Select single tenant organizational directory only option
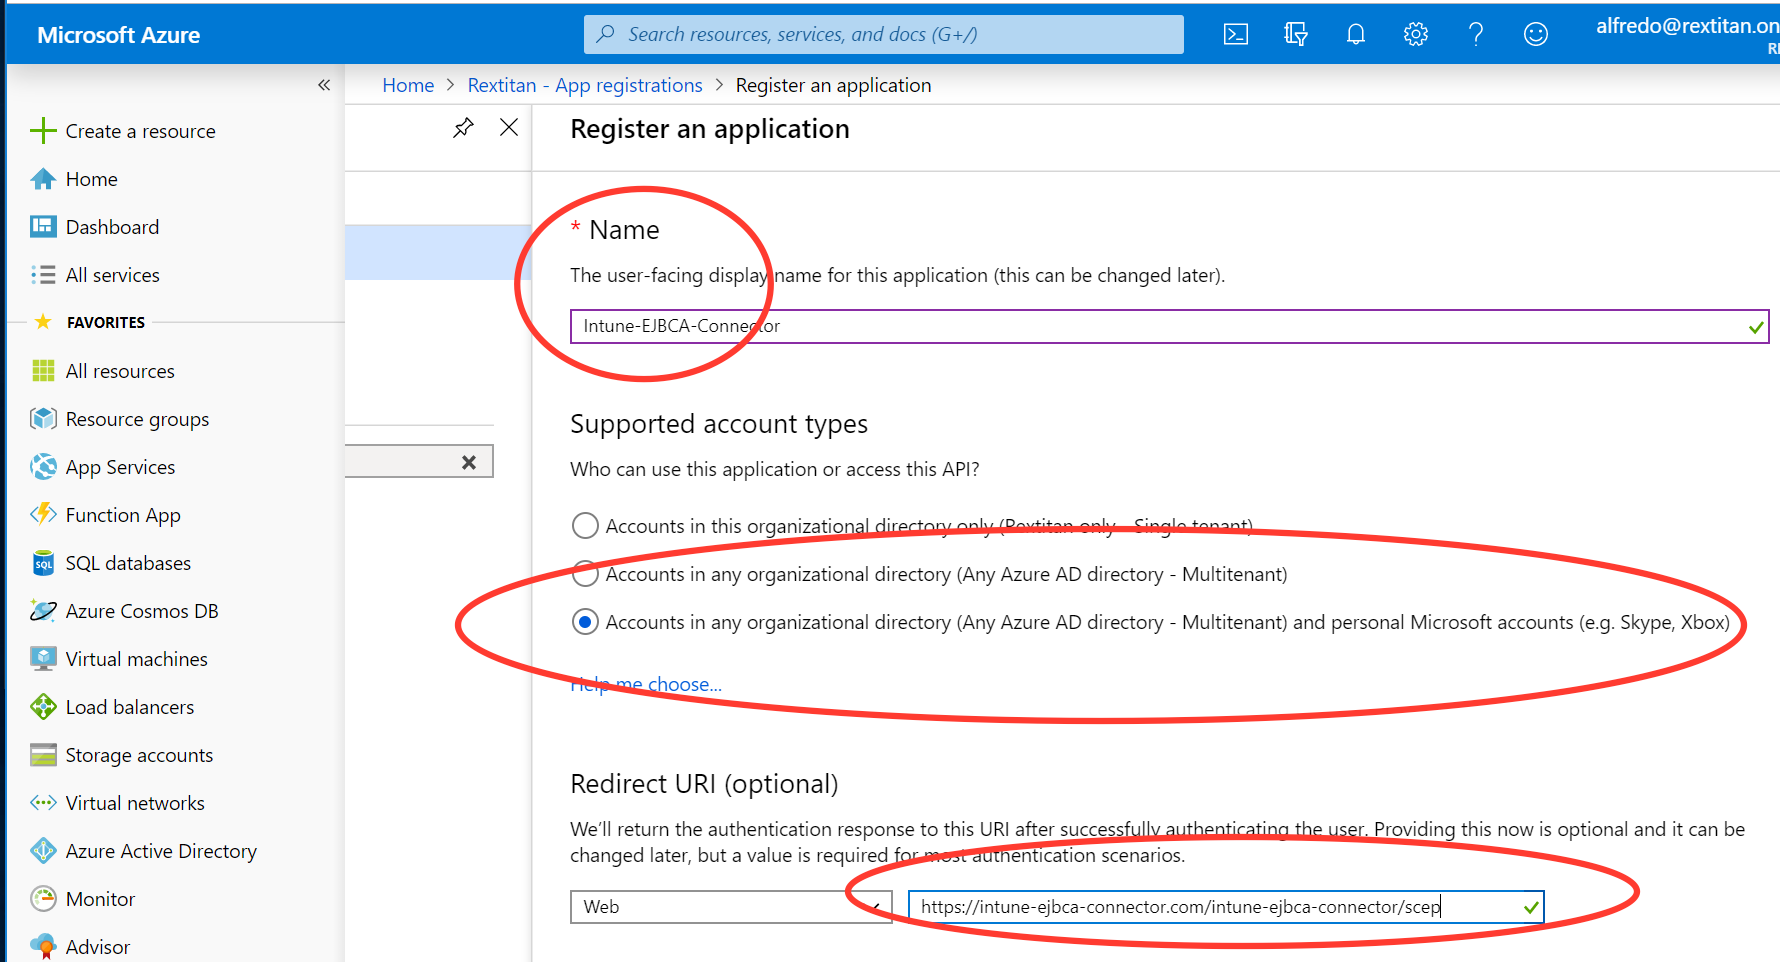 (585, 526)
